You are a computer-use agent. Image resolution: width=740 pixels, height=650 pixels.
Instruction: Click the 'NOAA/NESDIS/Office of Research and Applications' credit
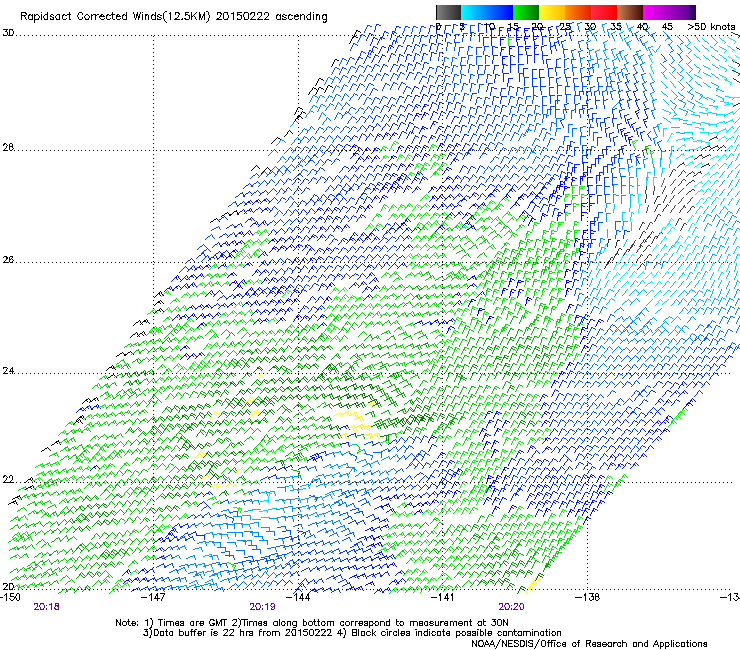point(589,644)
